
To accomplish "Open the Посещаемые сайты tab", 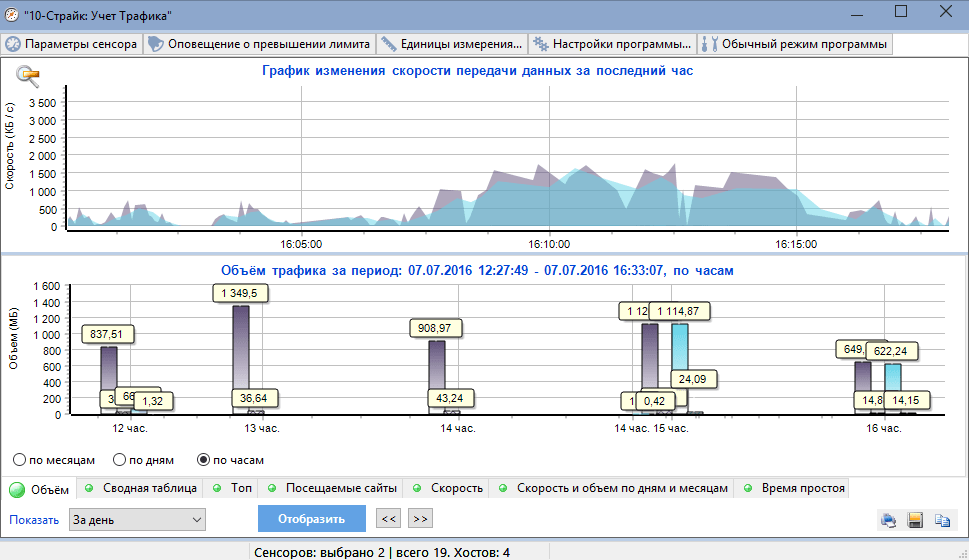I will click(x=332, y=488).
